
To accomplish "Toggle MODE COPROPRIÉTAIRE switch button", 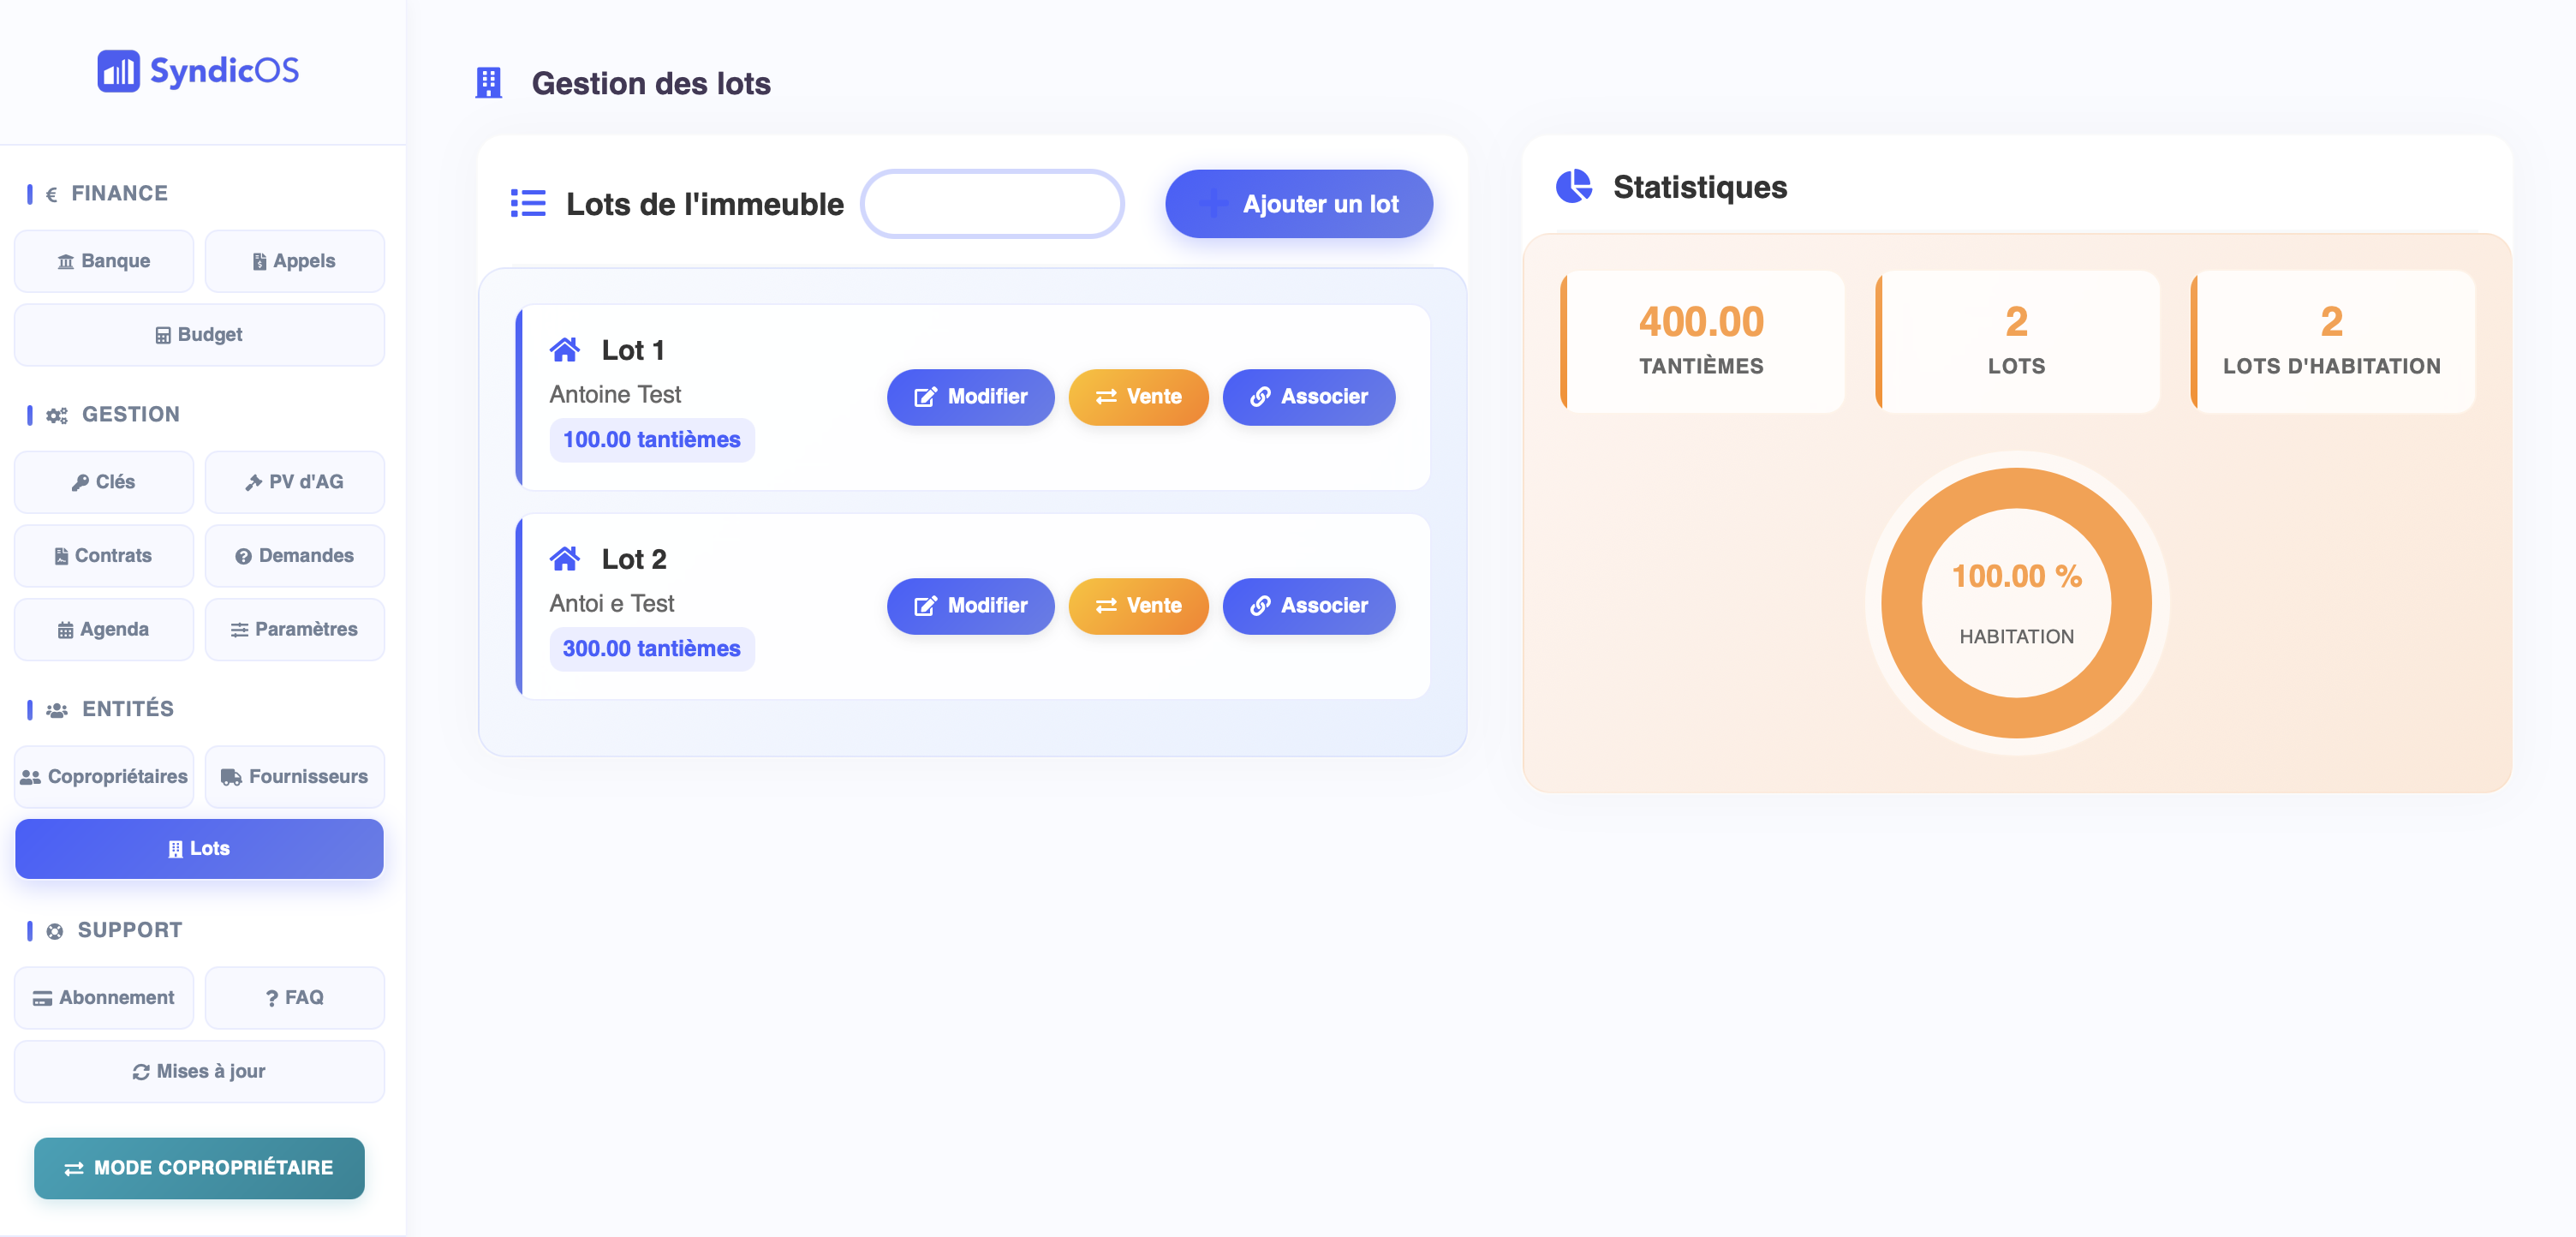I will (199, 1167).
